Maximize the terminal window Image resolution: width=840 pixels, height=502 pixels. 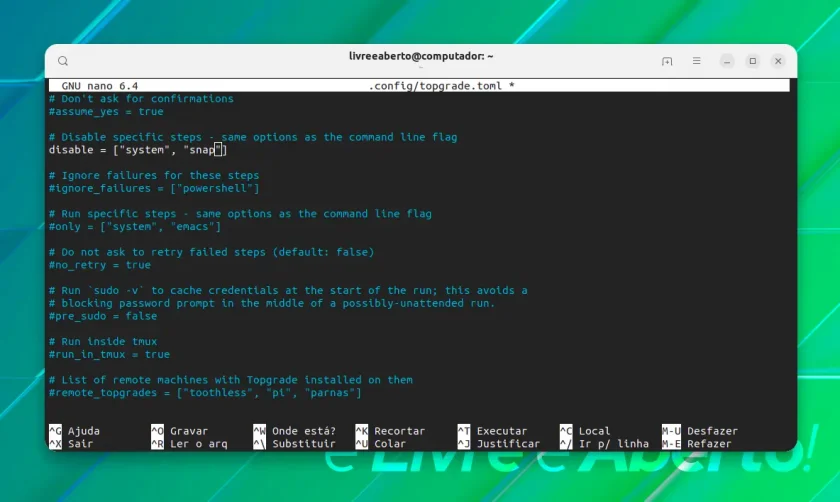point(753,61)
